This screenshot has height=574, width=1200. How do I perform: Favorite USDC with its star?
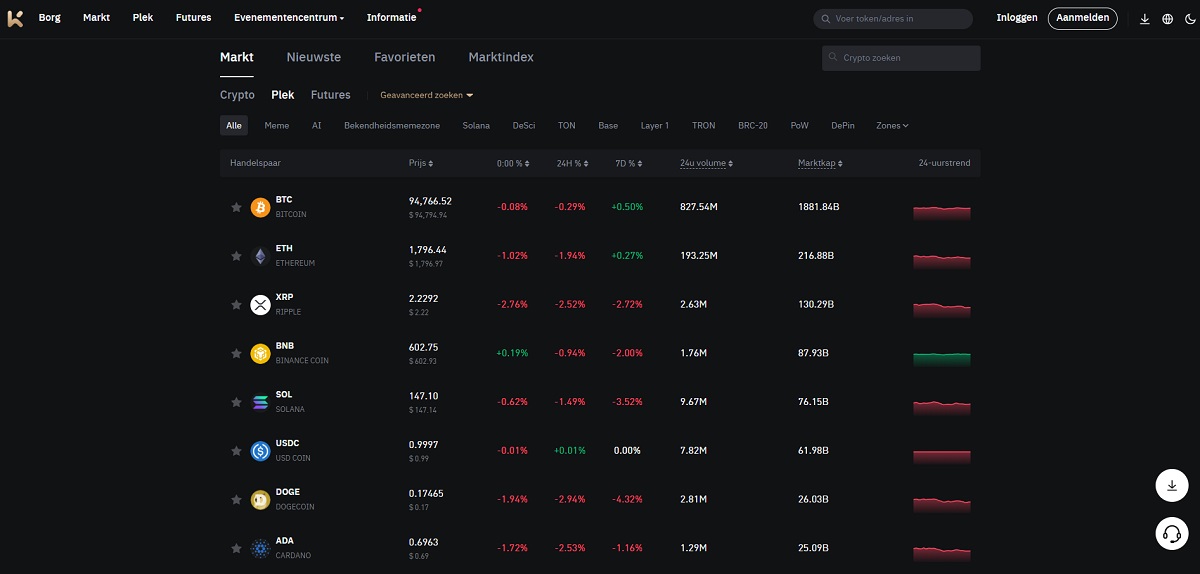[x=236, y=451]
